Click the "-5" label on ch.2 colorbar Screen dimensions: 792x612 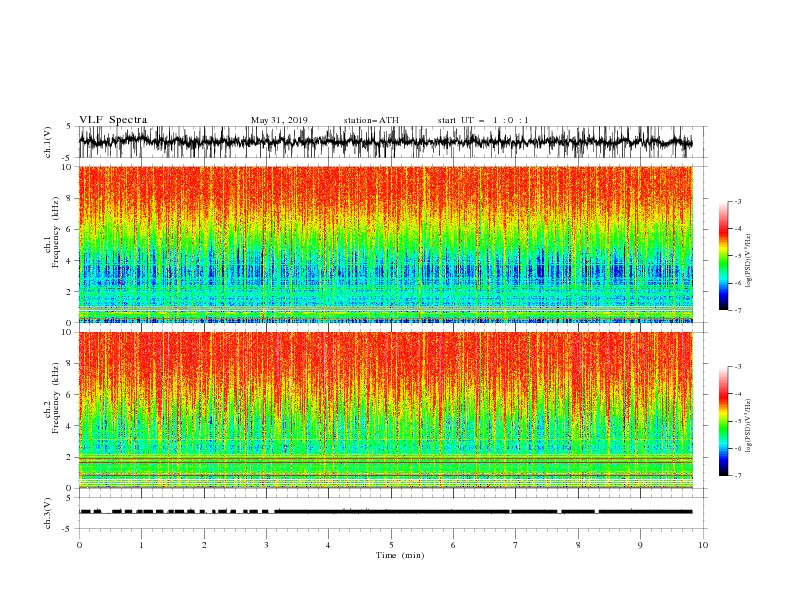738,421
